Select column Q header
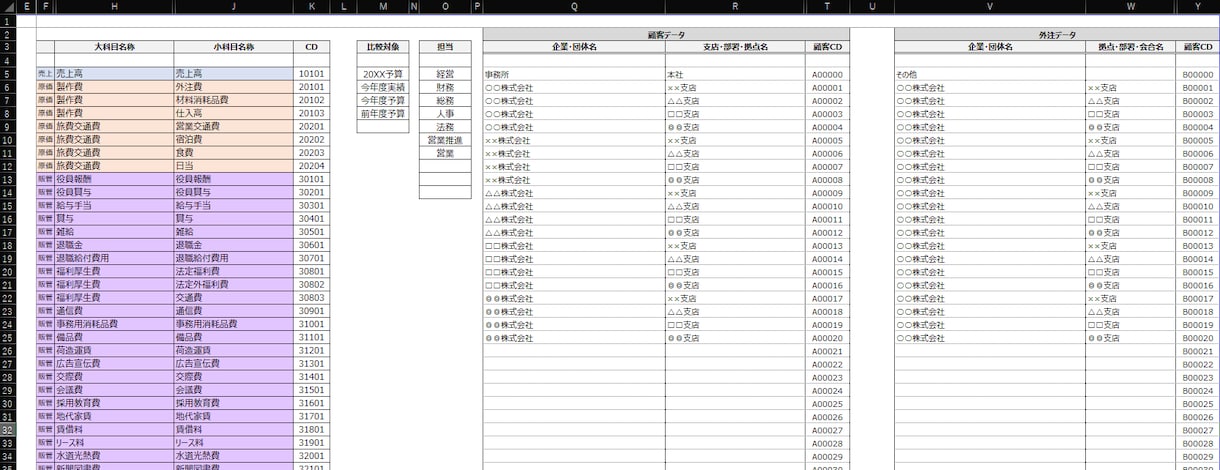 pyautogui.click(x=574, y=7)
